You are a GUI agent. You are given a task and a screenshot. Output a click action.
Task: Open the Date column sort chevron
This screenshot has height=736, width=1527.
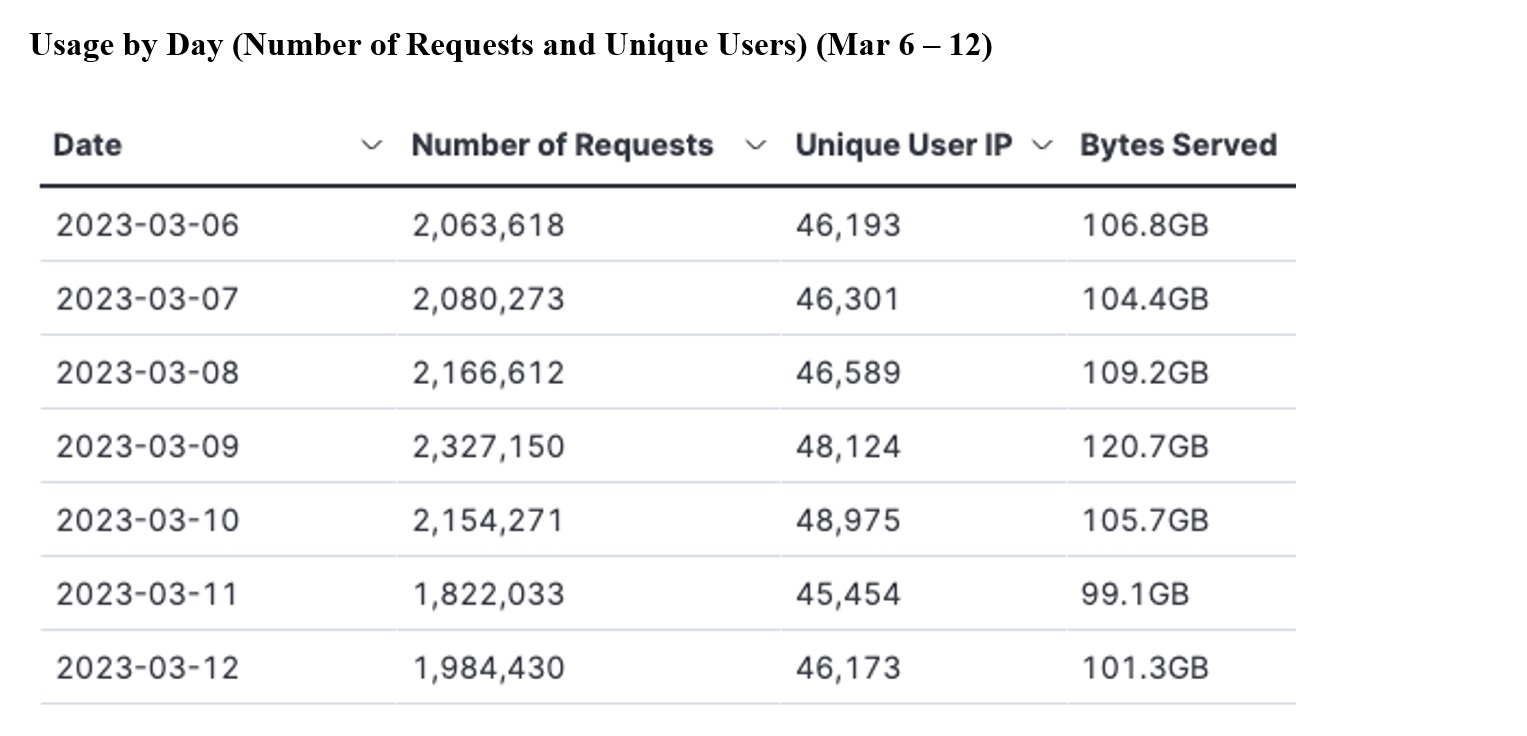tap(371, 146)
